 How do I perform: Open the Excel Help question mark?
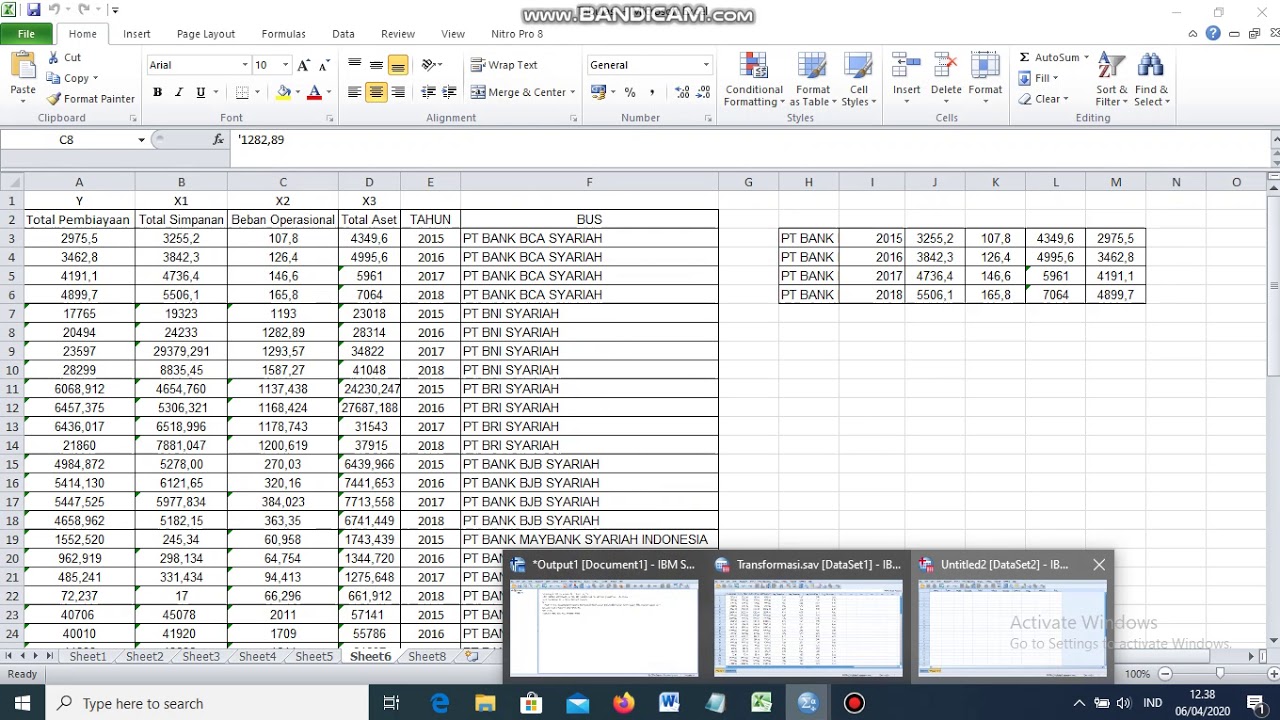[1213, 34]
